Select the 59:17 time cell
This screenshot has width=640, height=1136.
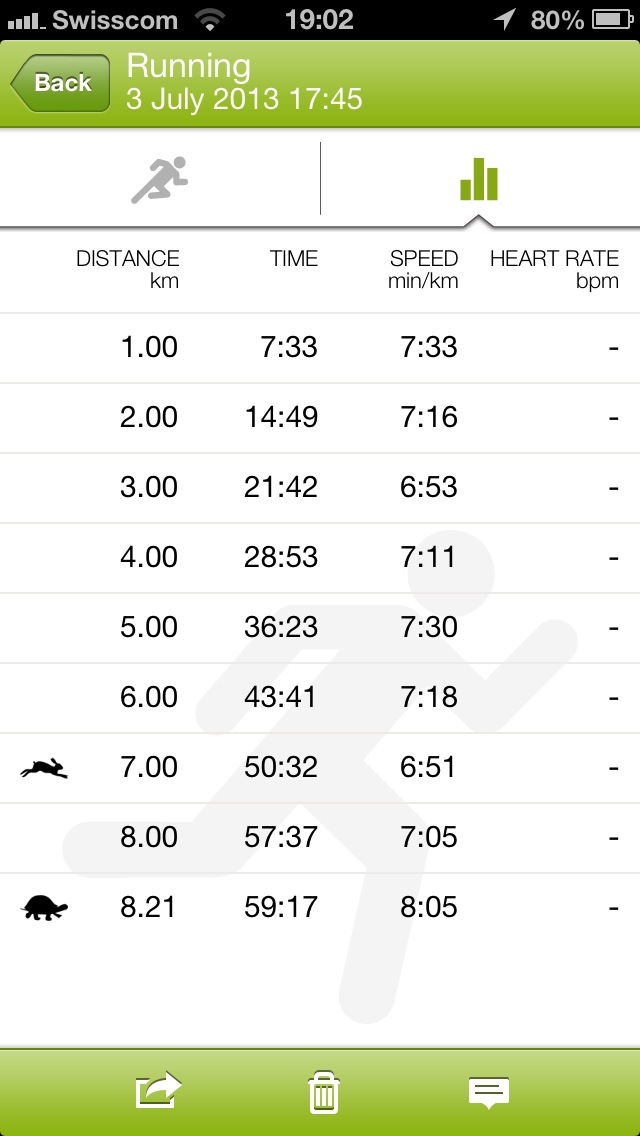point(280,908)
